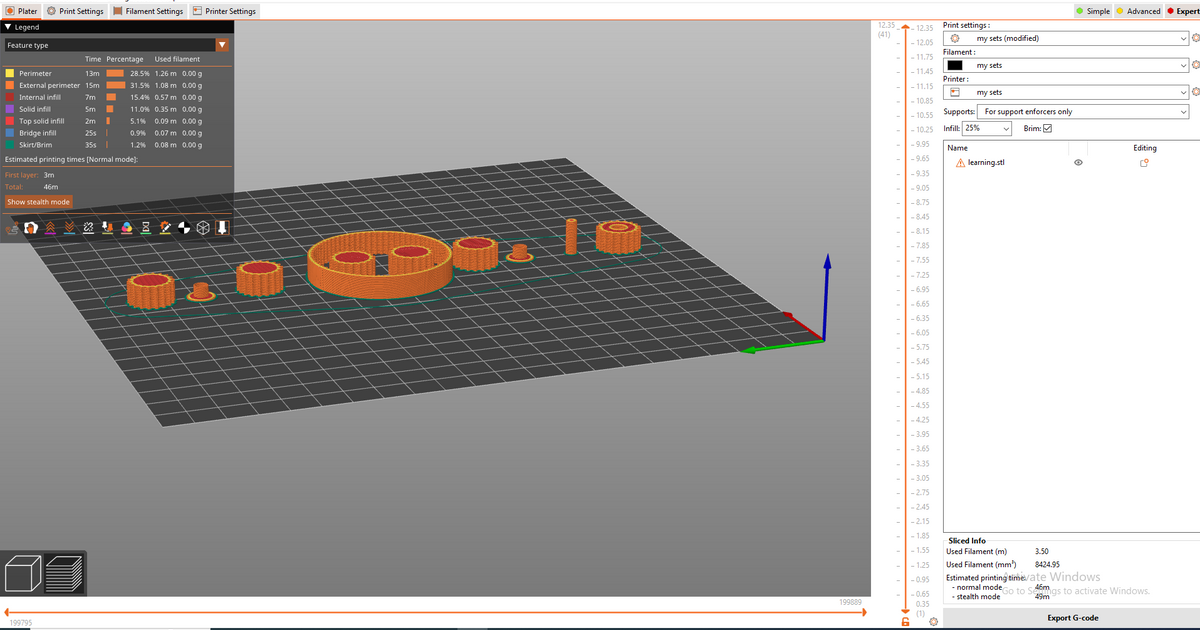Screen dimensions: 1200x630
Task: Click the black filament color swatch
Action: click(x=955, y=65)
